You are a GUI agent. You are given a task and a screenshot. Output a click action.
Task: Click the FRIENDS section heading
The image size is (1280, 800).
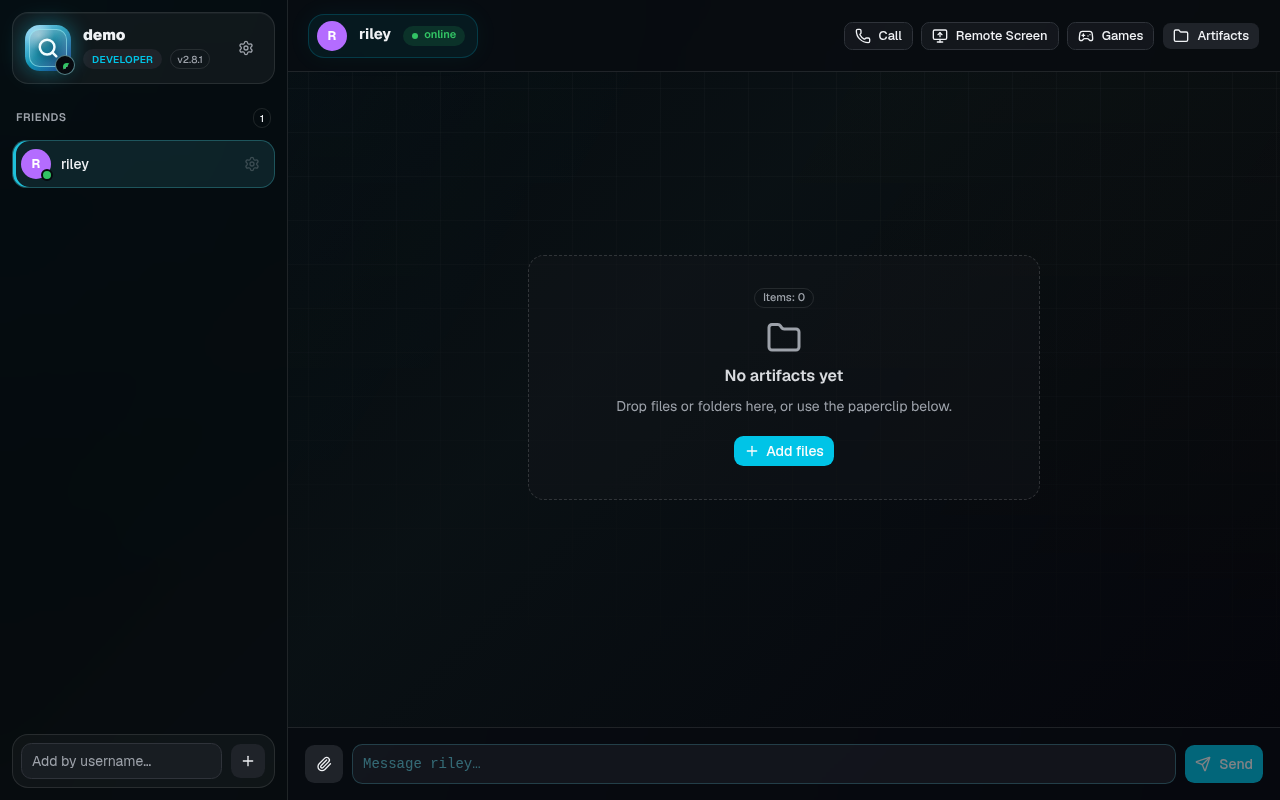(x=41, y=118)
